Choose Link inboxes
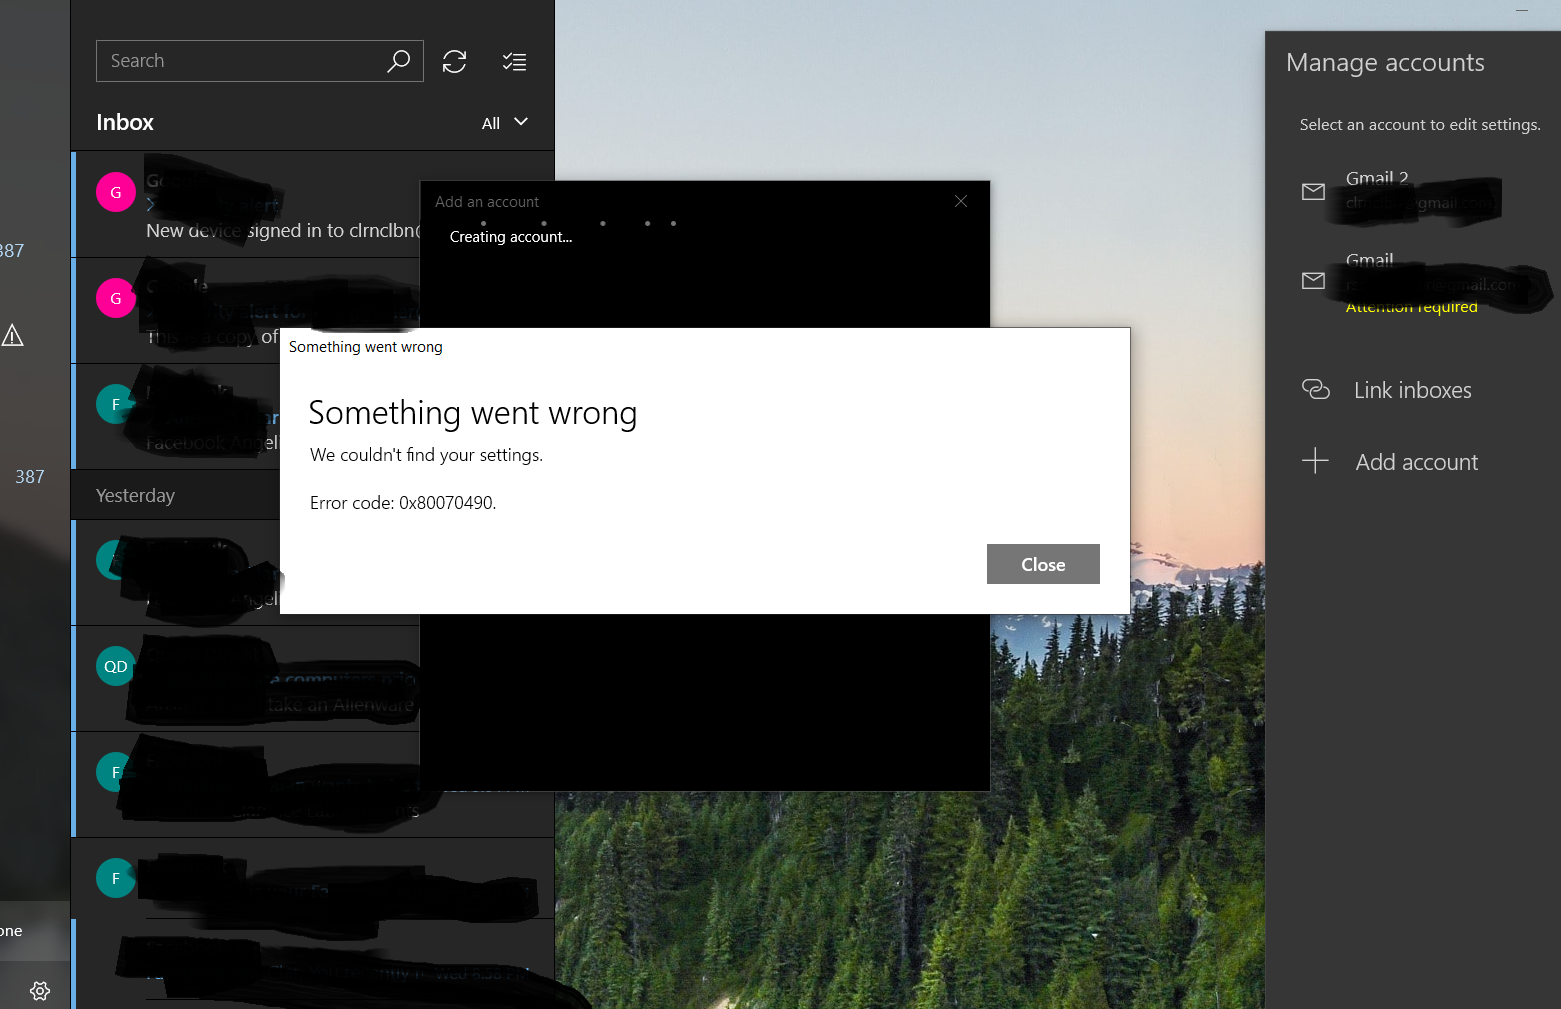 coord(1412,390)
